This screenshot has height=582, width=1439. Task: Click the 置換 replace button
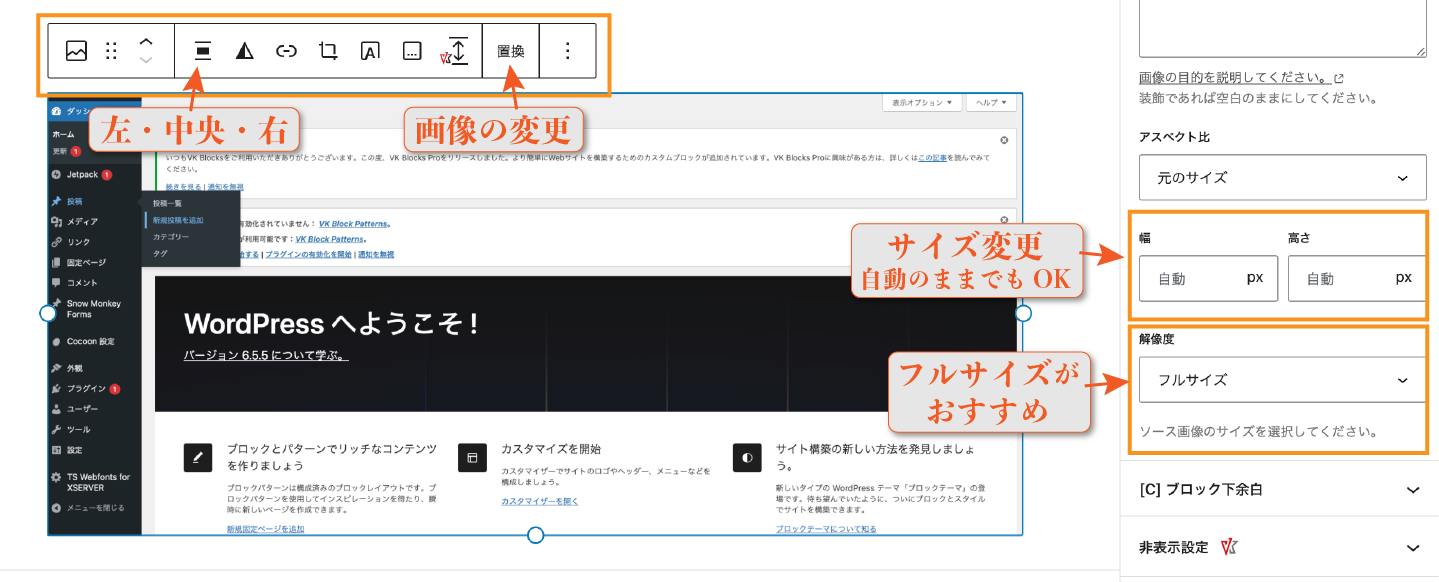tap(511, 51)
